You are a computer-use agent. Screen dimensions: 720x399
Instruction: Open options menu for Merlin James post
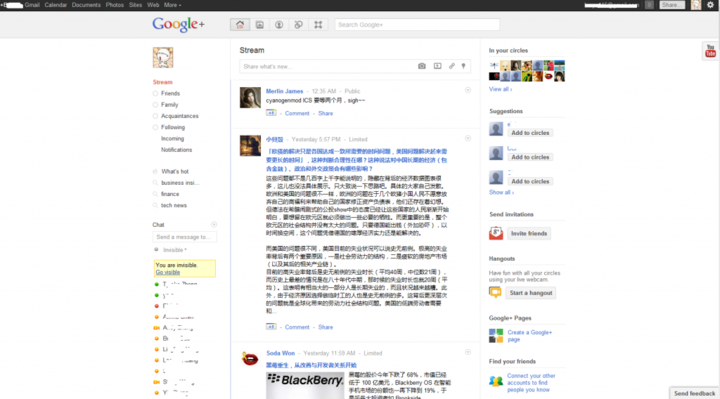(x=468, y=90)
